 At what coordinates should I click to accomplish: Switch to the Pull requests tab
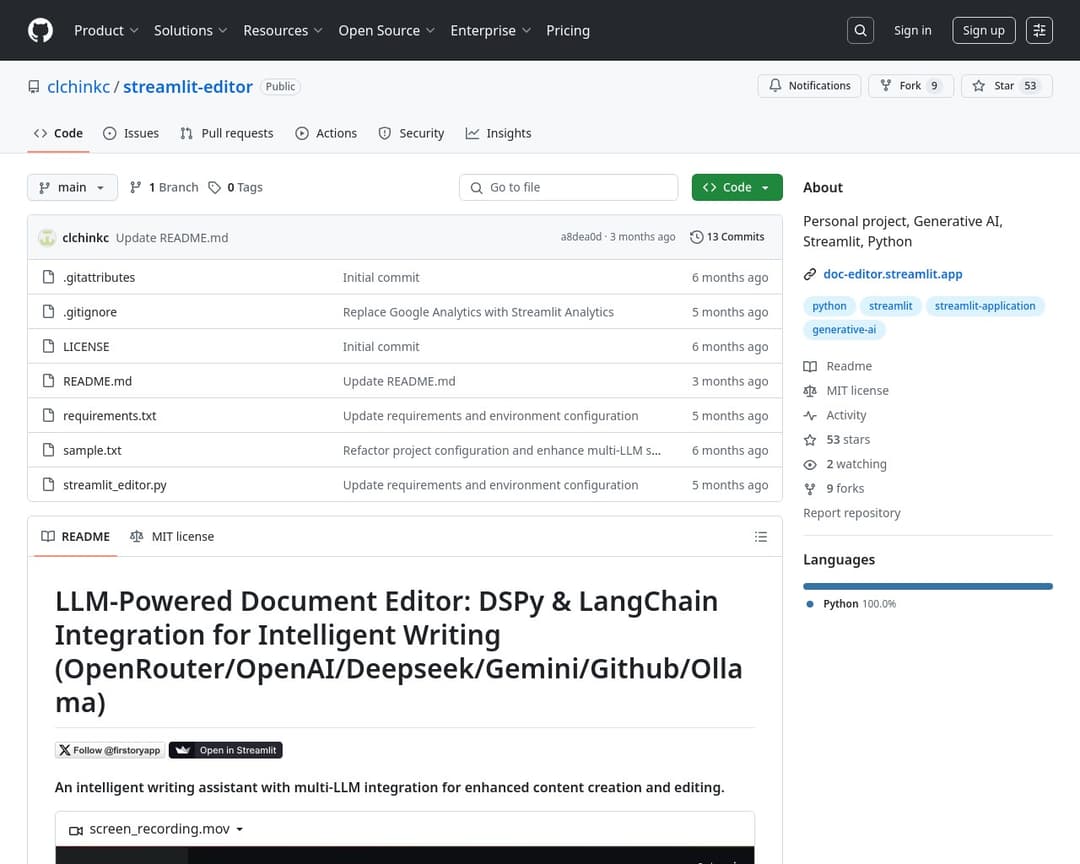pyautogui.click(x=227, y=133)
